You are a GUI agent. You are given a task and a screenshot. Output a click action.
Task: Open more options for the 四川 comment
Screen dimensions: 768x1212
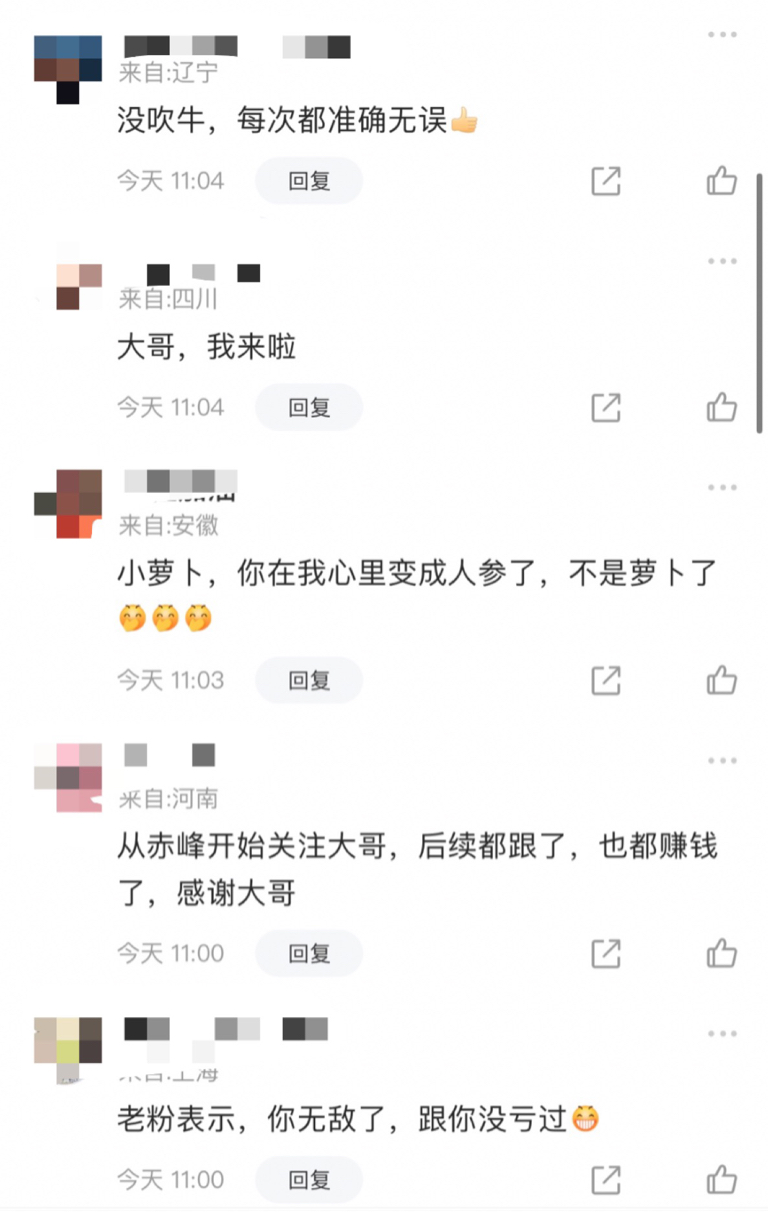coord(722,261)
